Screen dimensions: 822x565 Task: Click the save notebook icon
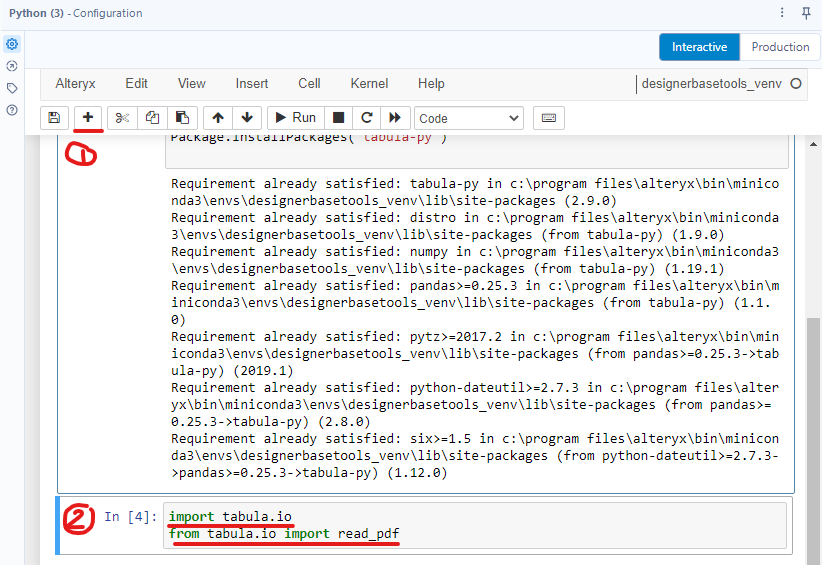coord(54,118)
